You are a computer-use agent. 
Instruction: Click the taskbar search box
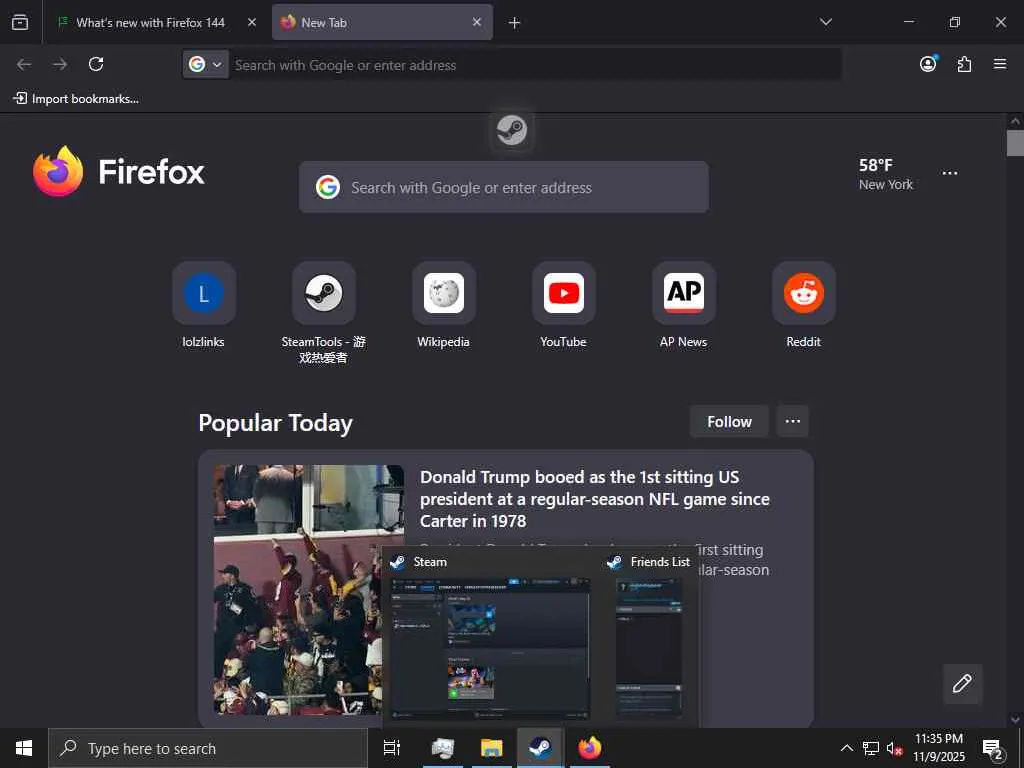pyautogui.click(x=208, y=748)
